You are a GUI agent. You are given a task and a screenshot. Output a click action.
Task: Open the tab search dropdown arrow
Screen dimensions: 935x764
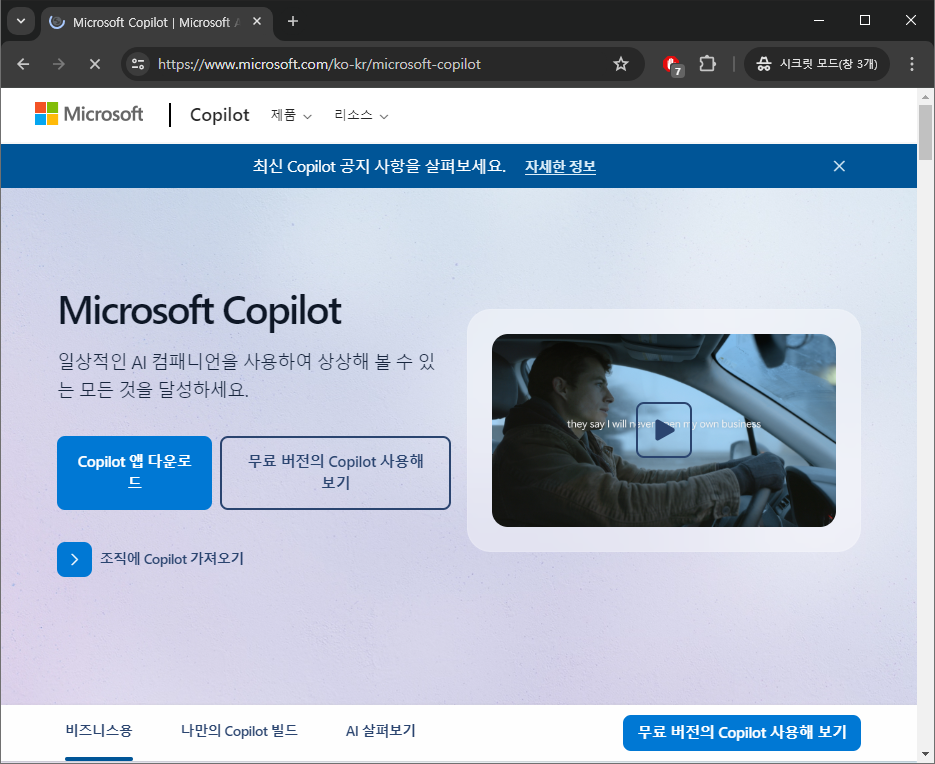click(x=21, y=21)
